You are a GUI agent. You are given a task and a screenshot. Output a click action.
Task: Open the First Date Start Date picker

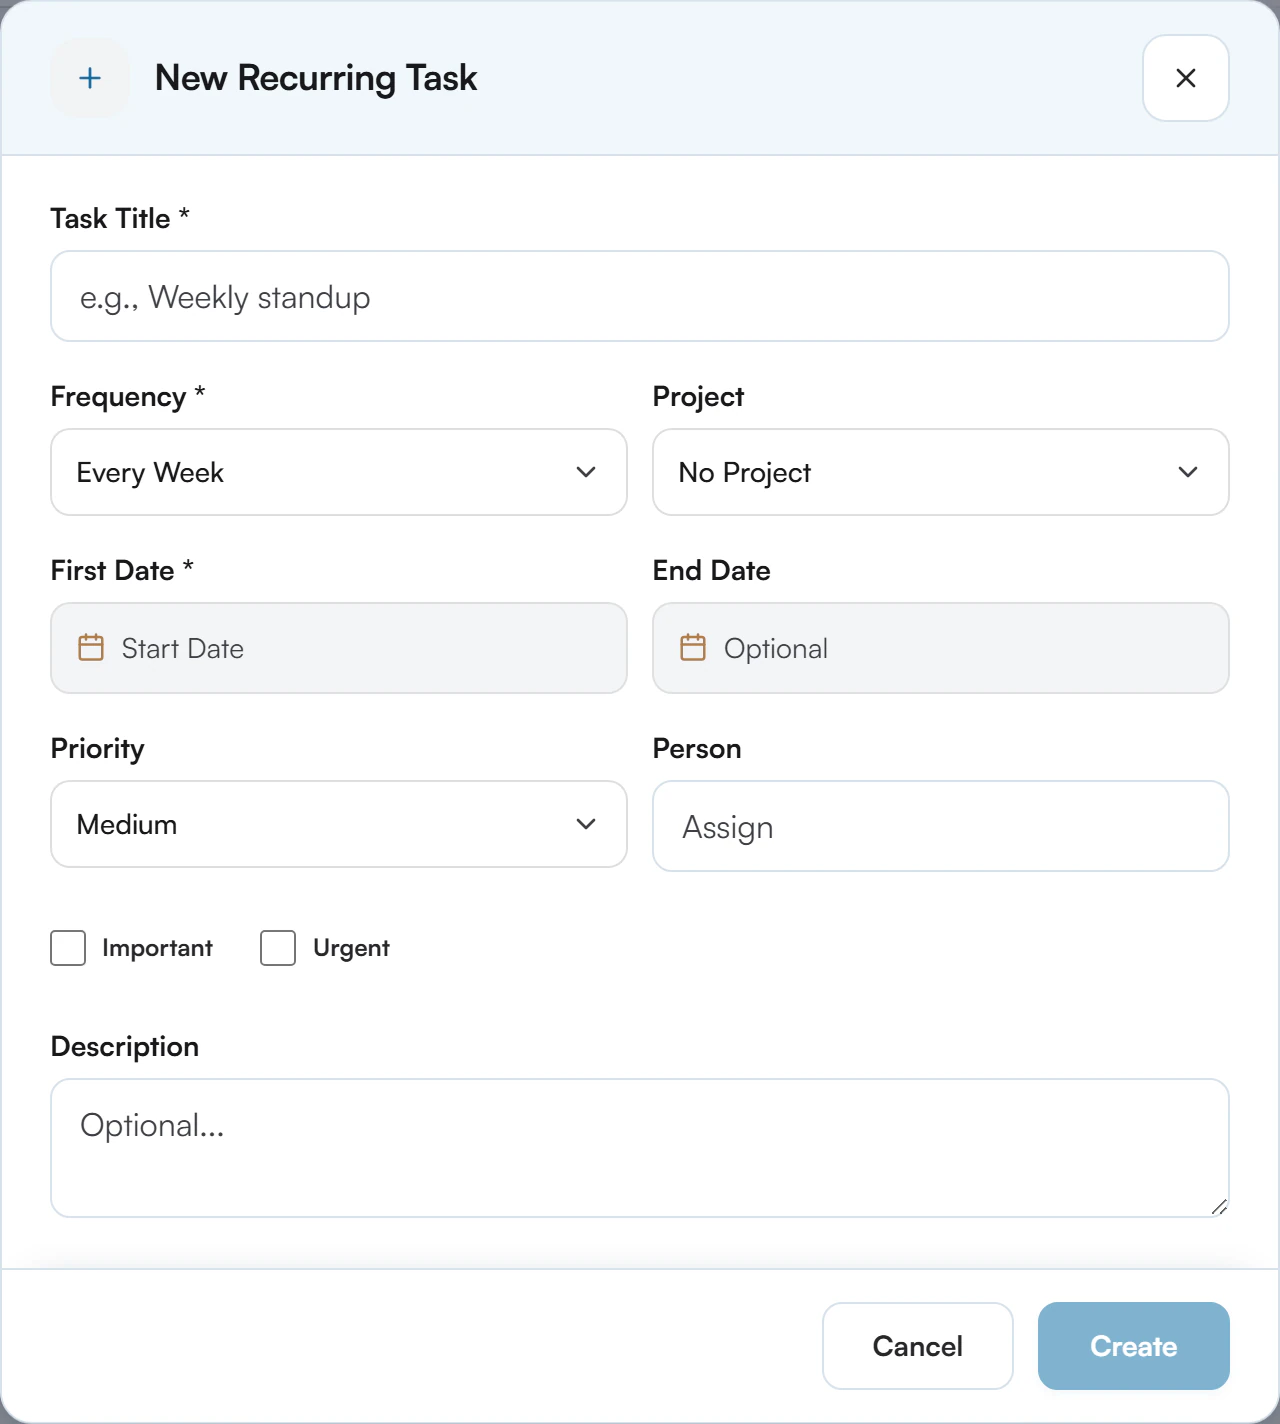[x=339, y=648]
